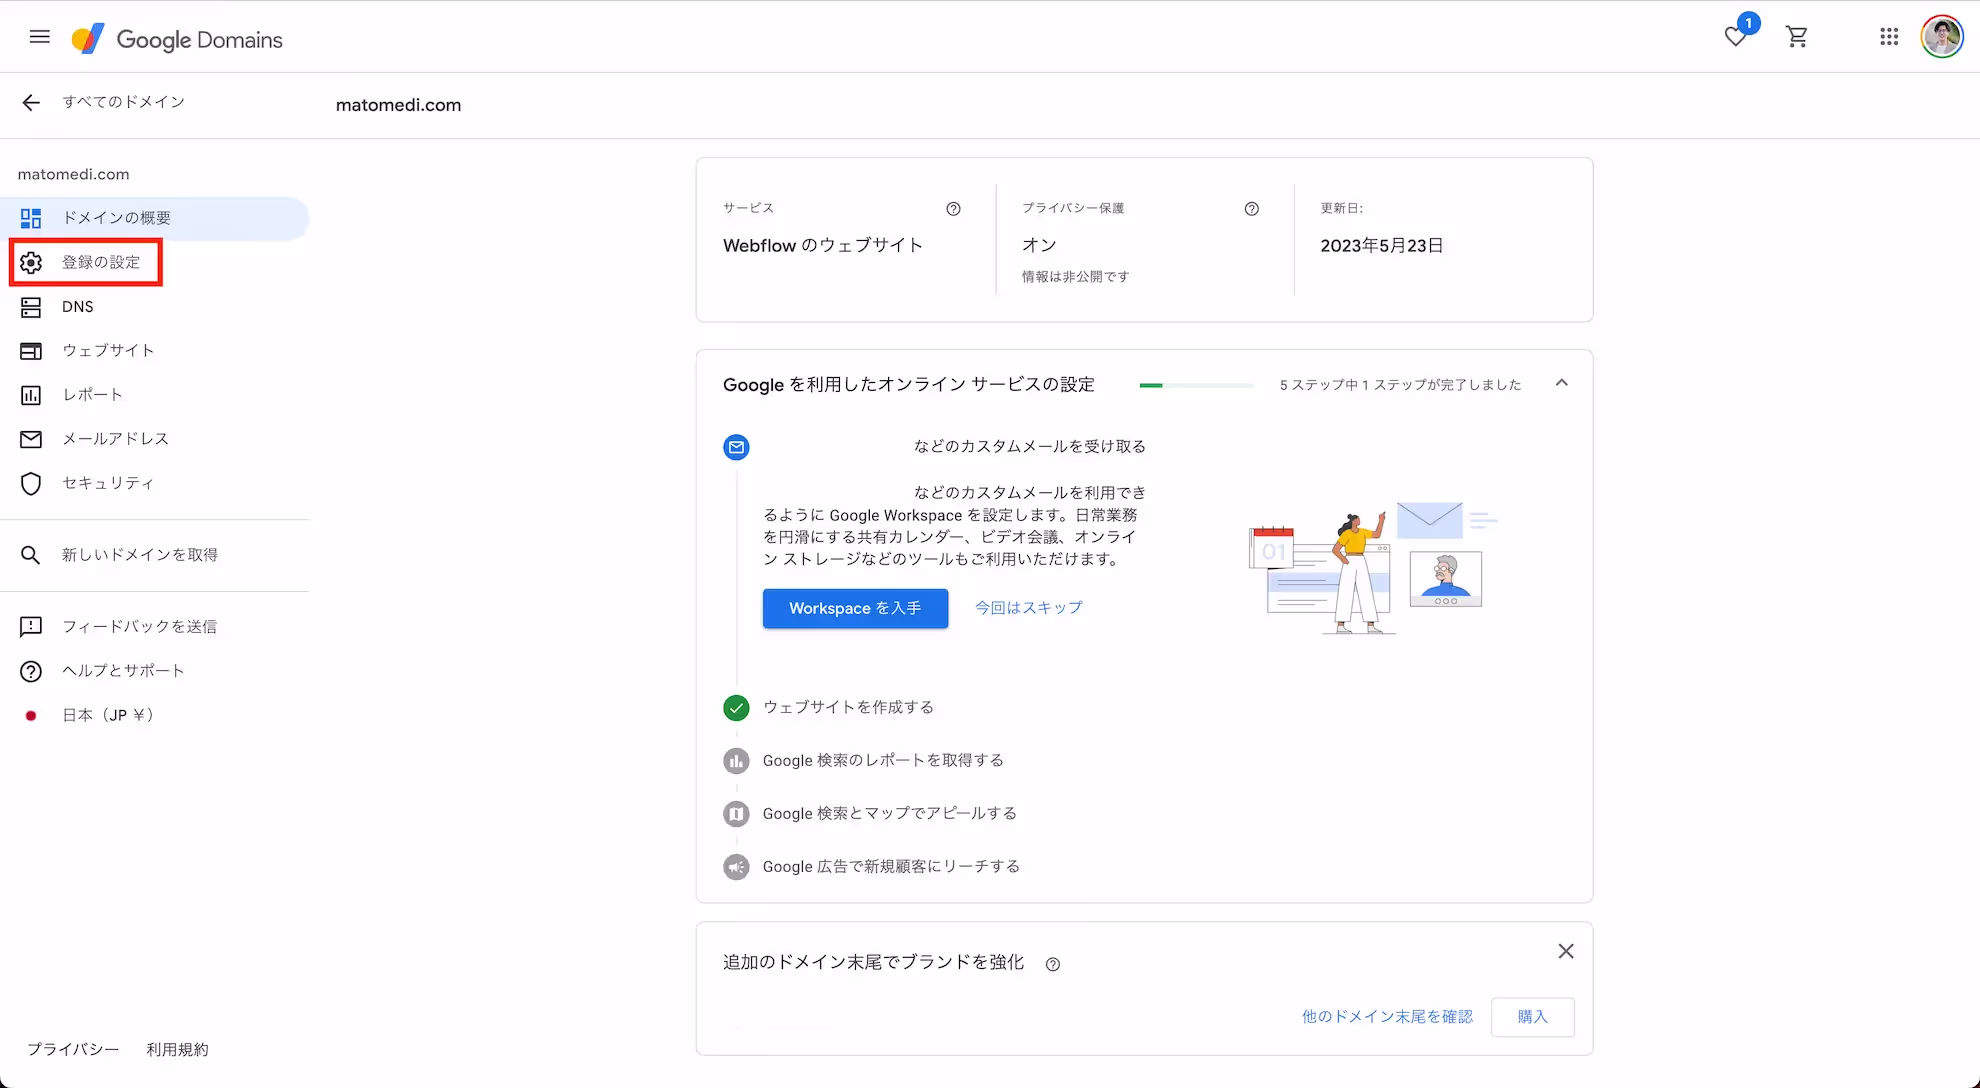This screenshot has width=1980, height=1088.
Task: Select フィードバックを送信
Action: (155, 627)
